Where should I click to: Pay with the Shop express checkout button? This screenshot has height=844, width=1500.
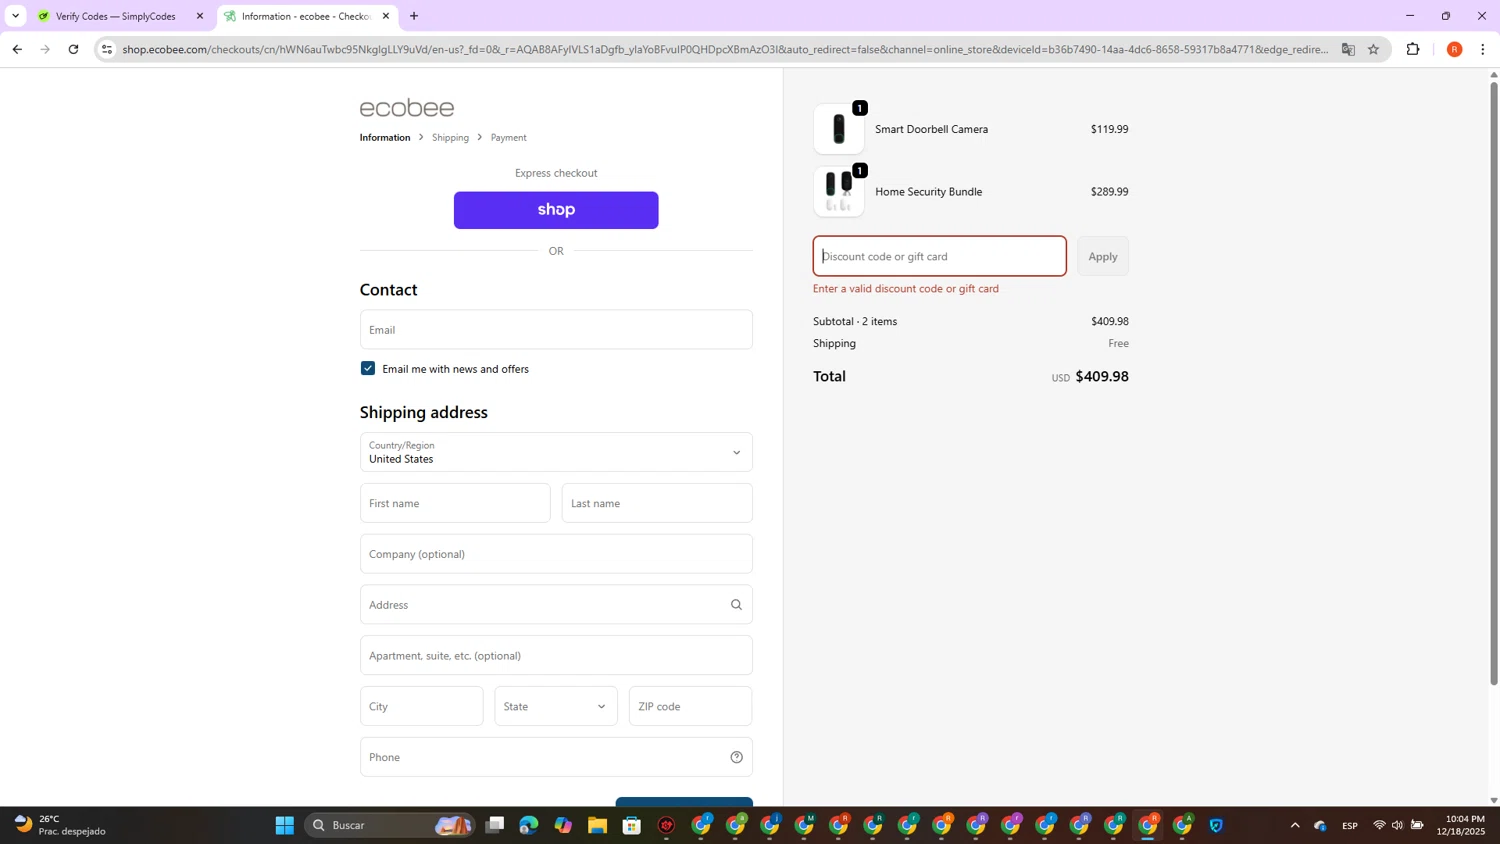(556, 210)
